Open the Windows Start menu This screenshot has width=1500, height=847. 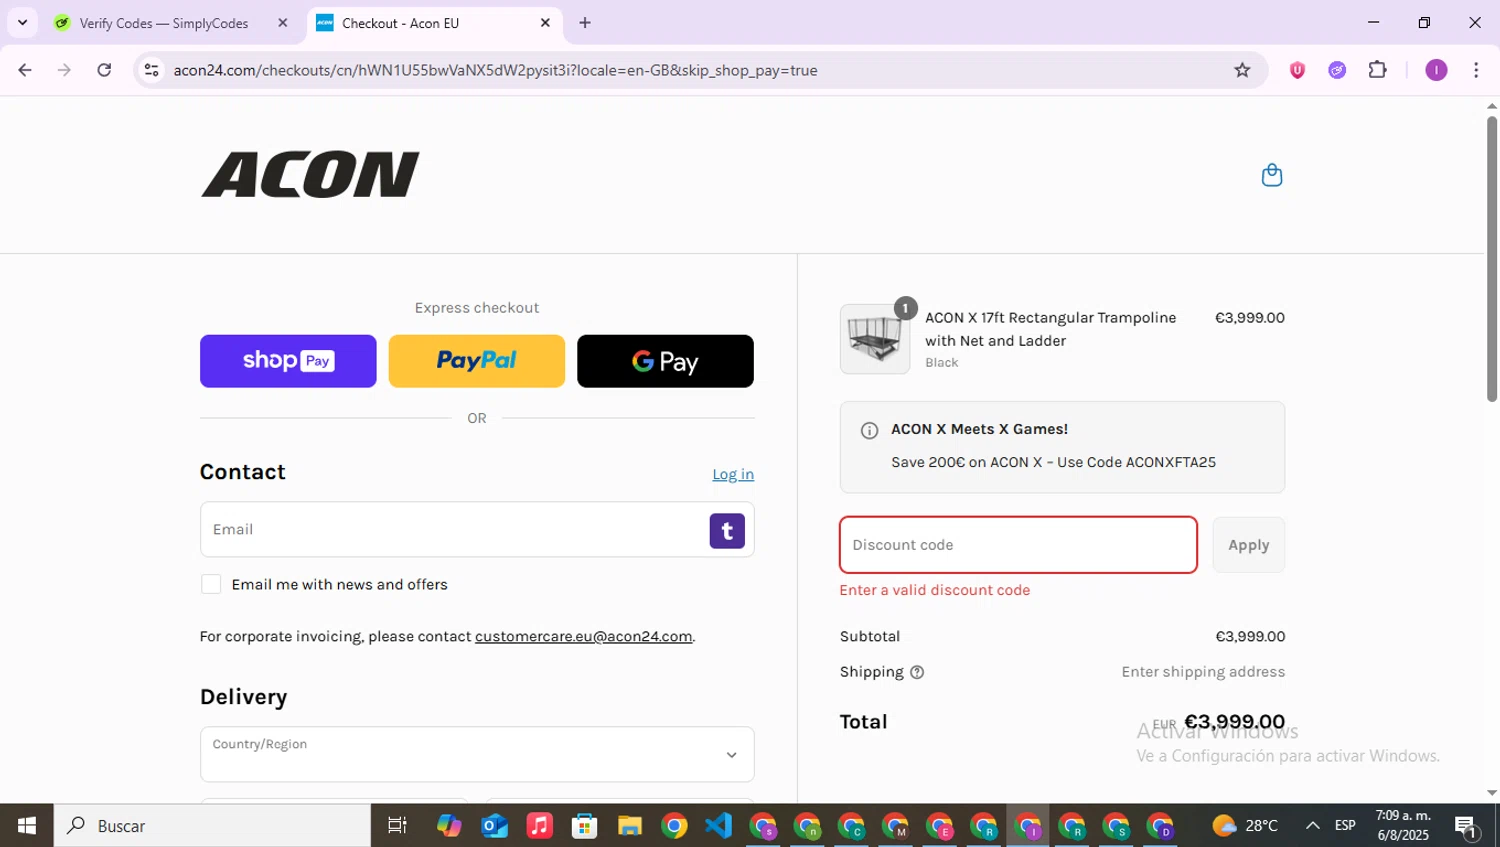pyautogui.click(x=27, y=825)
